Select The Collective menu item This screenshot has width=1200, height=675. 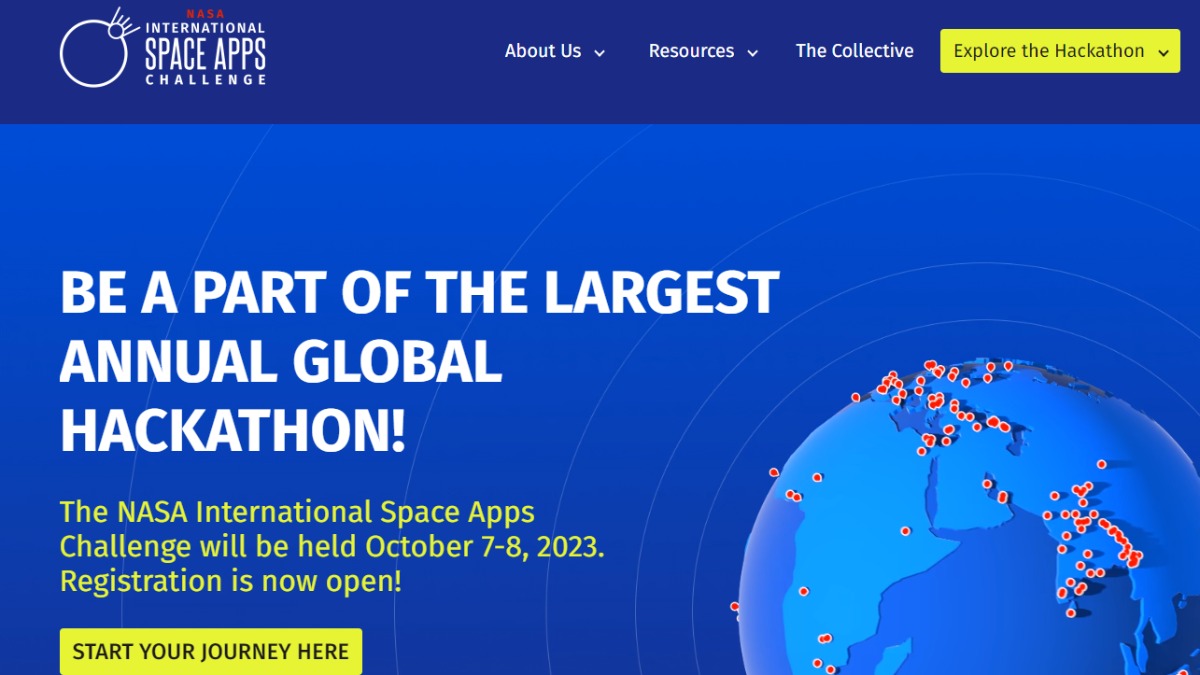tap(855, 51)
